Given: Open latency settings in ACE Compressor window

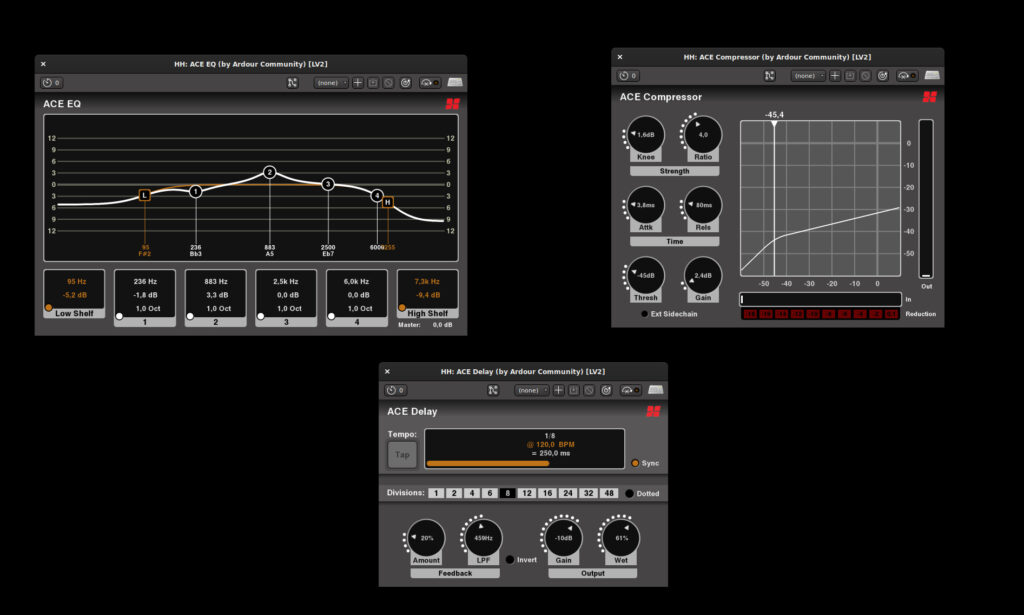Looking at the screenshot, I should click(628, 76).
